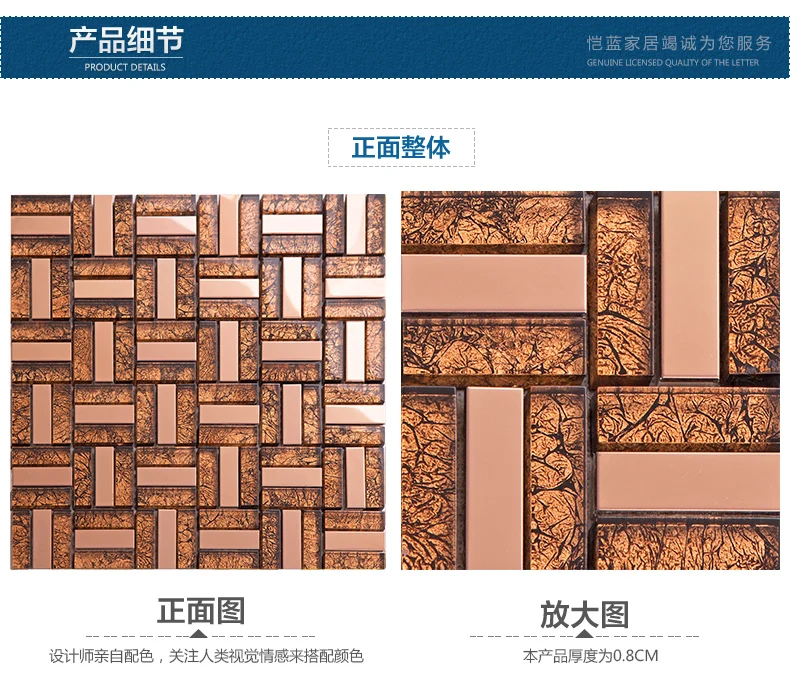Click the 本产品厚度为0.8CM thickness text
This screenshot has width=790, height=699.
(x=590, y=656)
